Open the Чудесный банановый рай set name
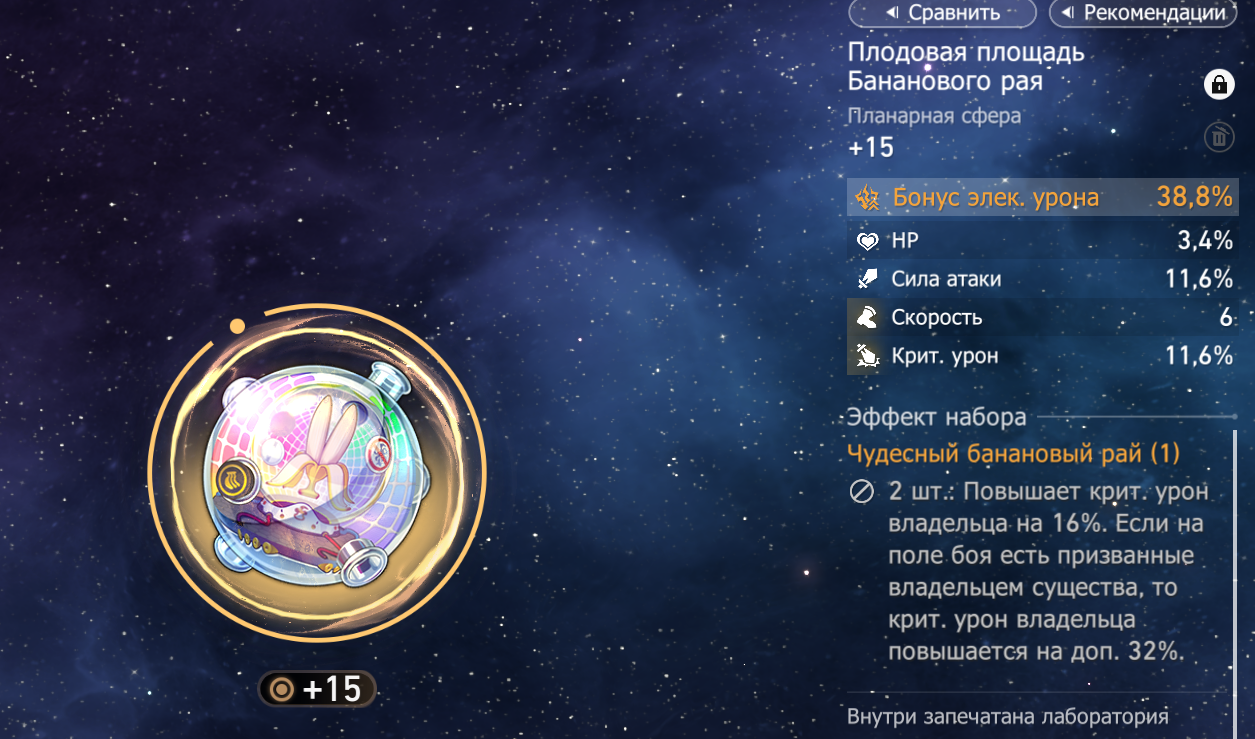The height and width of the screenshot is (739, 1255). [x=1013, y=453]
